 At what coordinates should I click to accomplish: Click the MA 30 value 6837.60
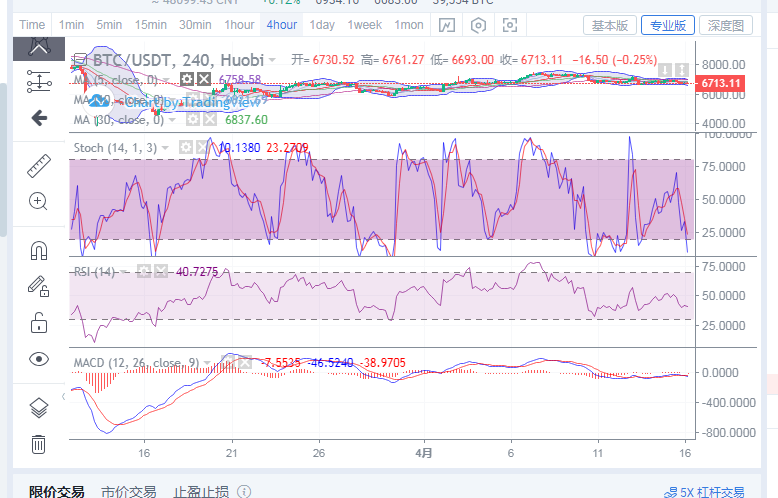tap(246, 120)
